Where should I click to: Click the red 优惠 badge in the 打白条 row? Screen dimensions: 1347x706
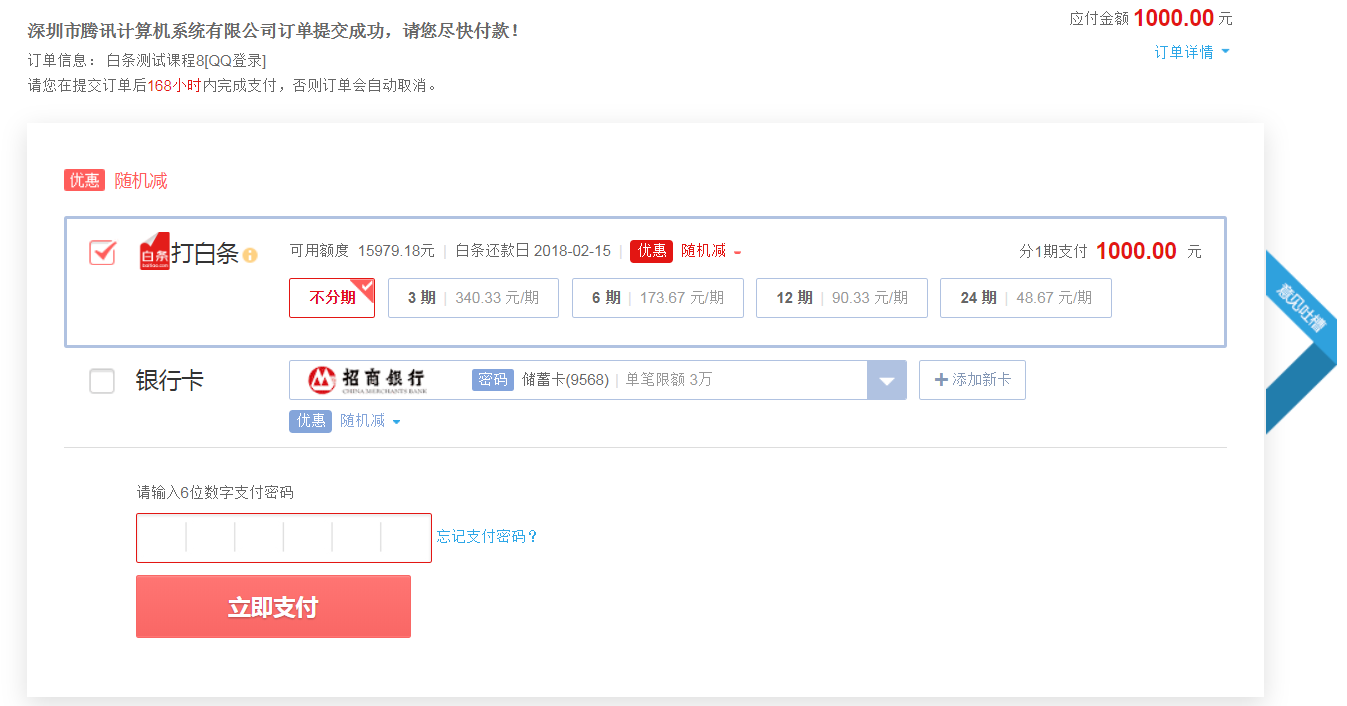(x=651, y=251)
